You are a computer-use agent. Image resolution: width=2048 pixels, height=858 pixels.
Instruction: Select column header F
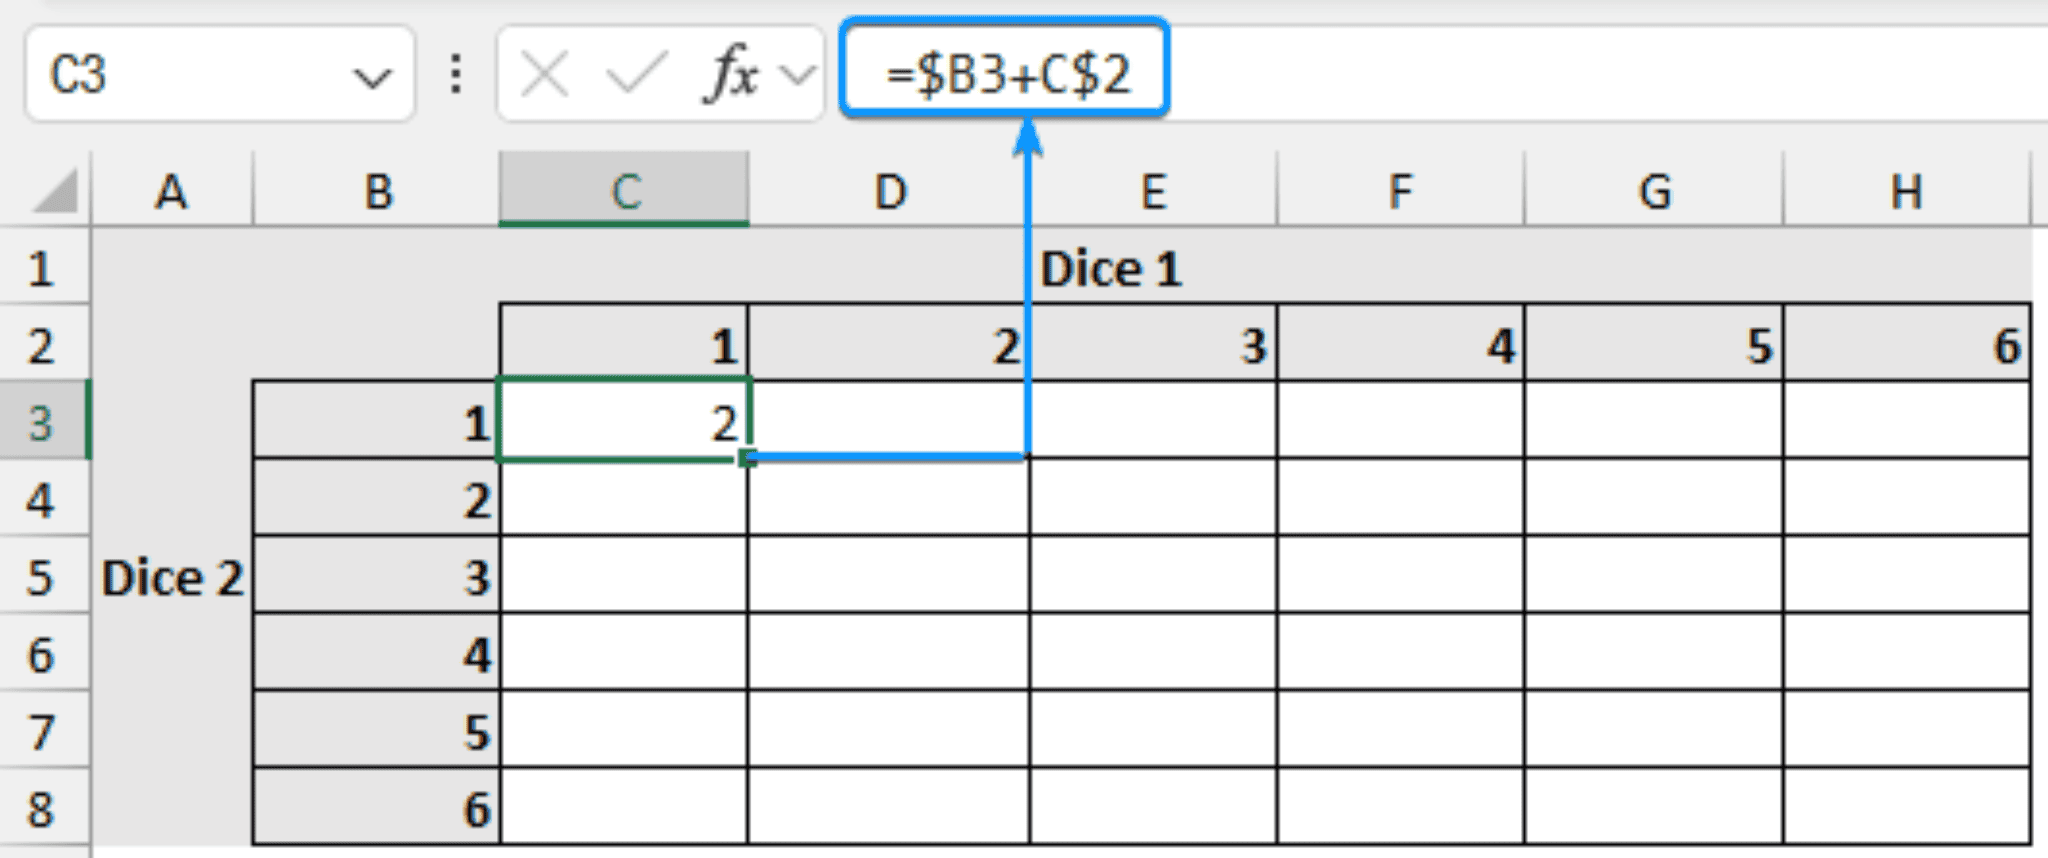1400,190
